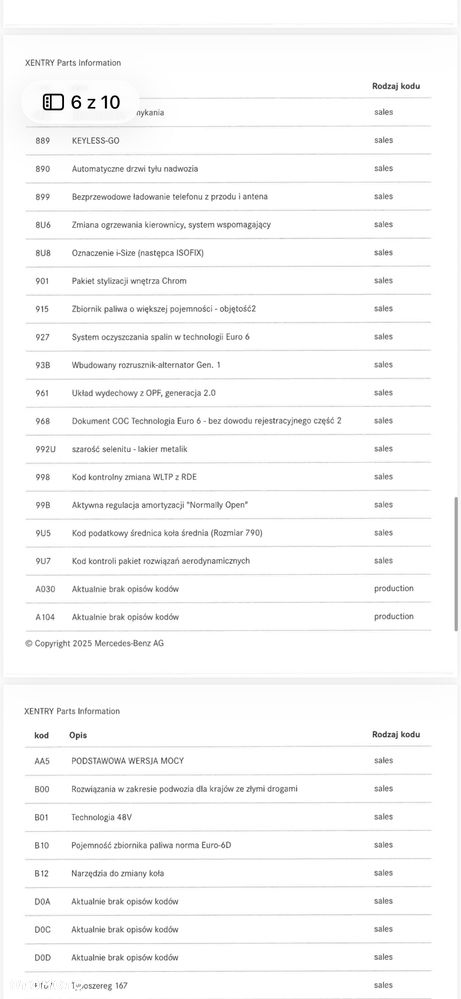Click the Copyright 2025 Mercedes-Benz AG text
Viewport: 461px width, 999px height.
click(94, 643)
